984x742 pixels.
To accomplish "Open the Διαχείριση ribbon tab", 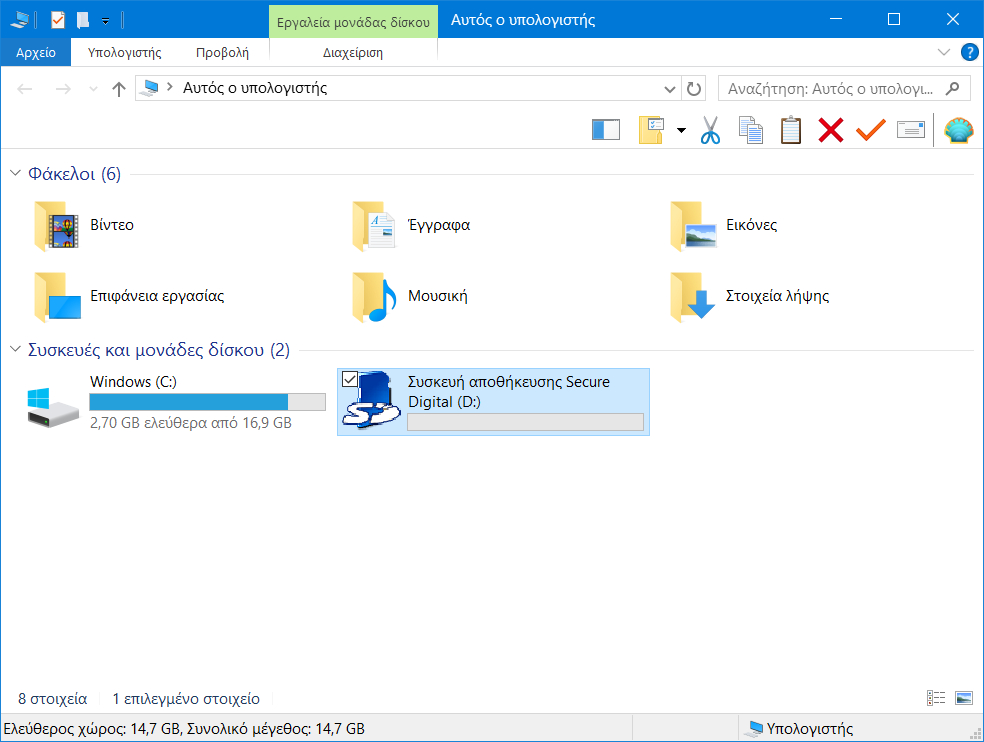I will click(x=353, y=53).
